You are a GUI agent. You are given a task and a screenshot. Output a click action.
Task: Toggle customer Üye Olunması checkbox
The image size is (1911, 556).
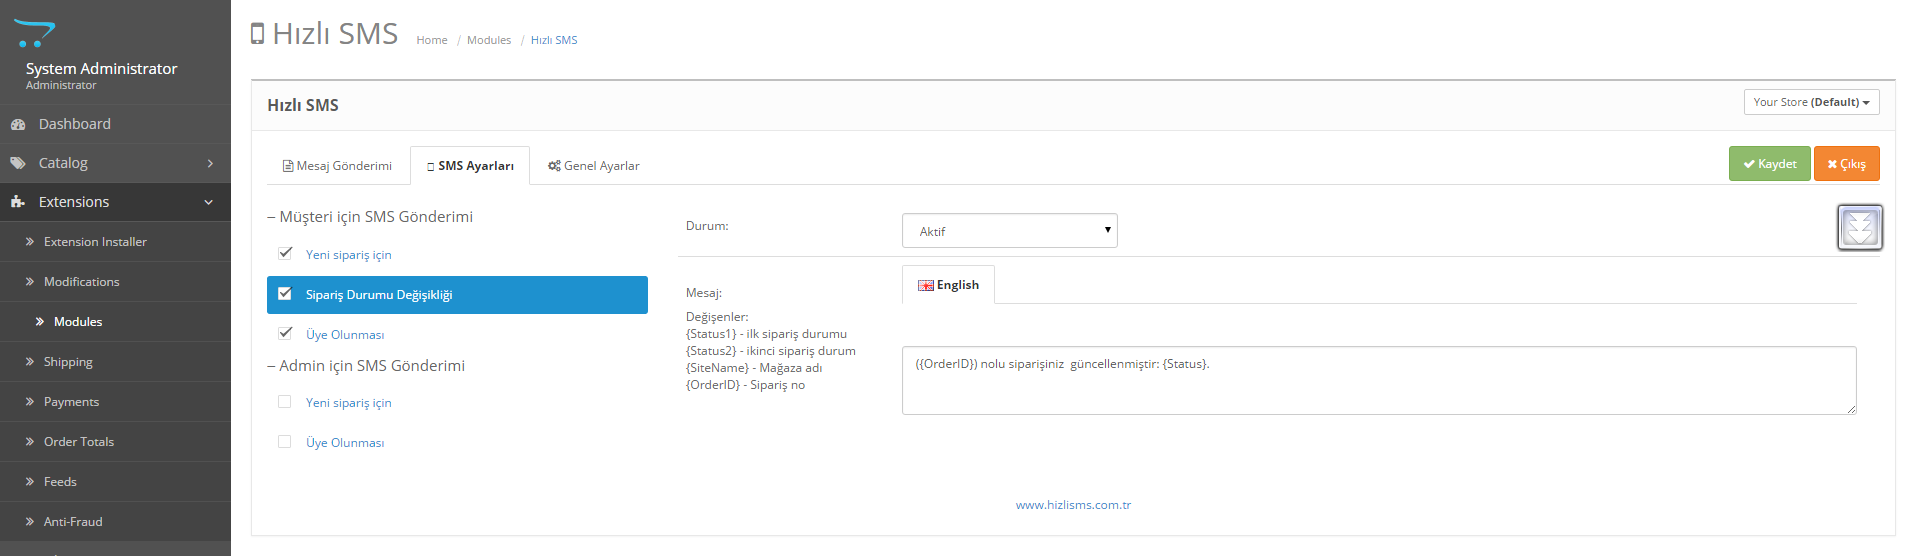(285, 333)
